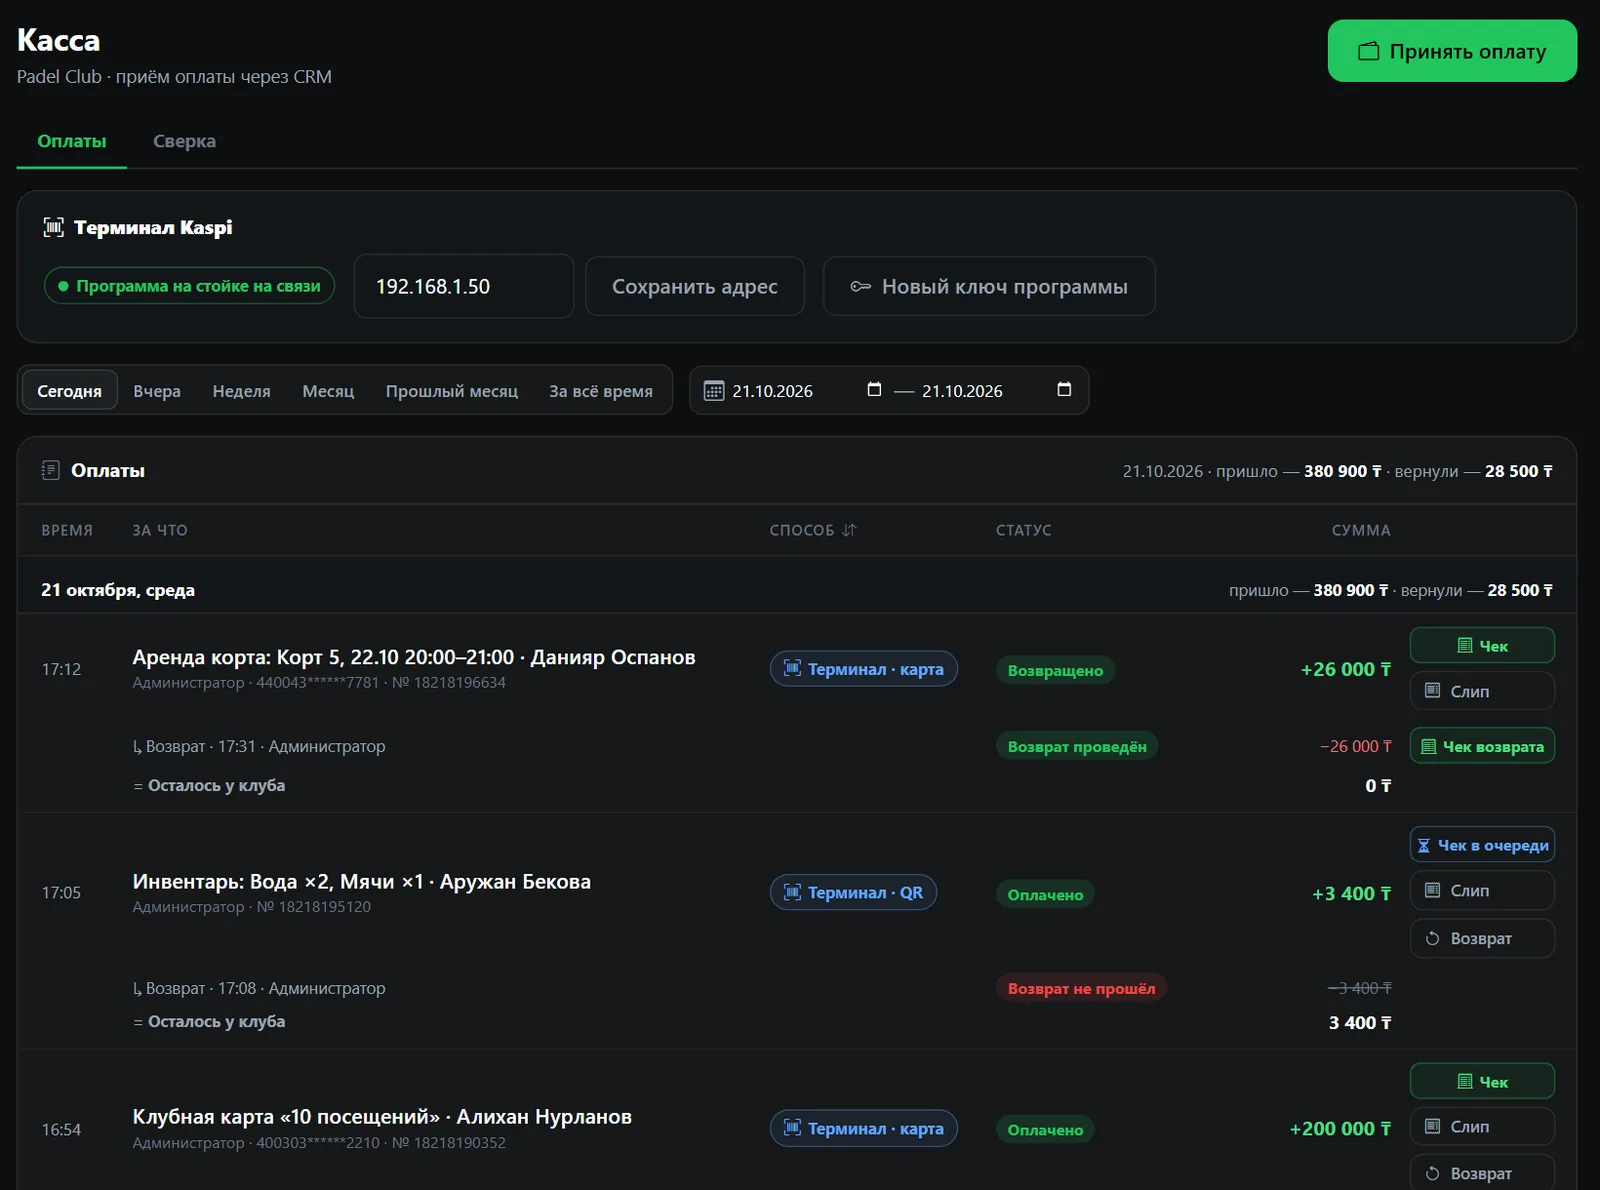This screenshot has width=1600, height=1190.
Task: Open Слип for the 17:12 court rental
Action: click(1482, 691)
